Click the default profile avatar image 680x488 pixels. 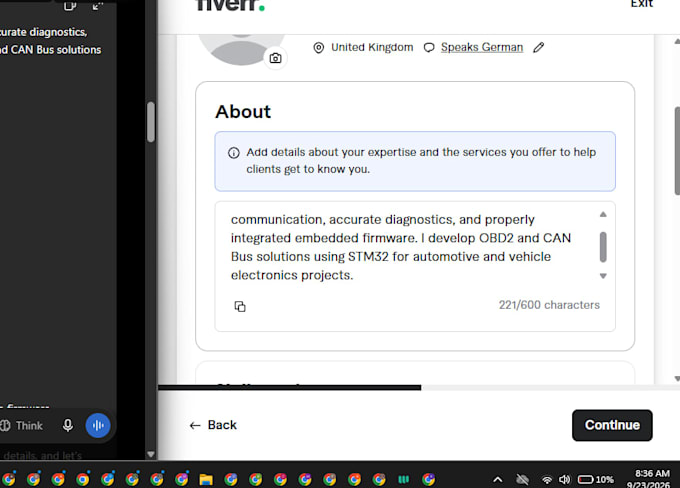point(241,49)
